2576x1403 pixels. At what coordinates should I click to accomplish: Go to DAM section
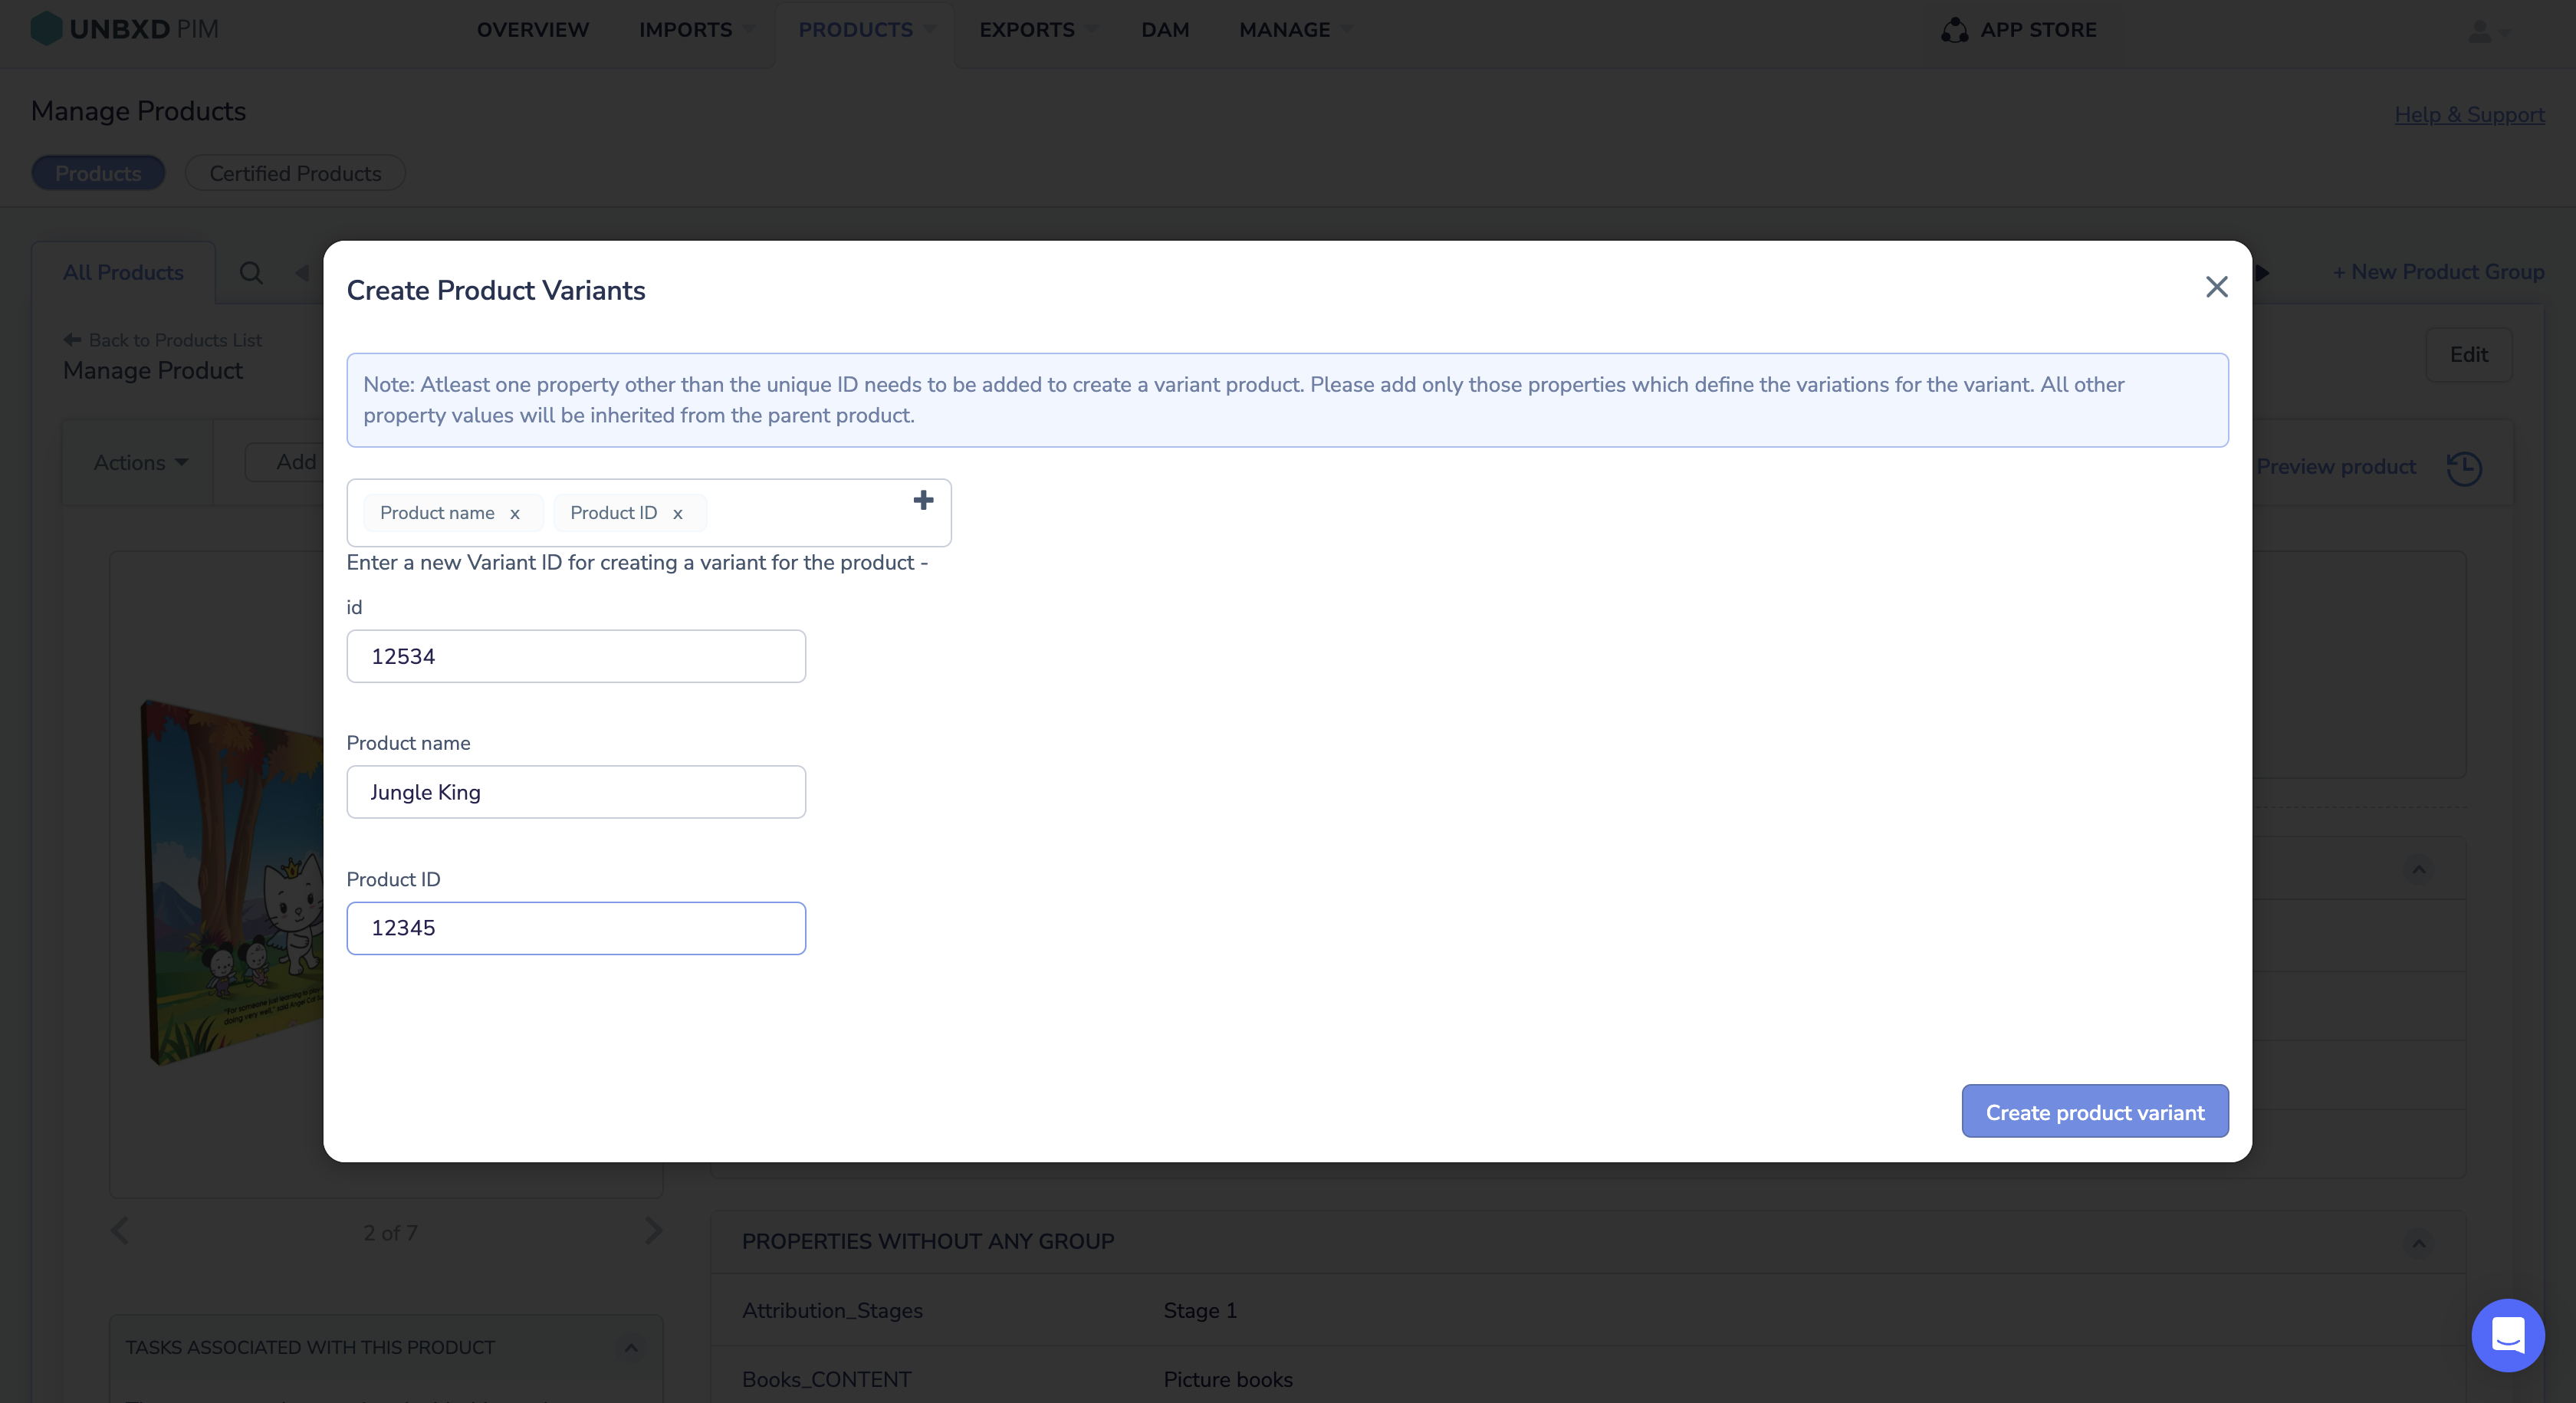pos(1165,30)
